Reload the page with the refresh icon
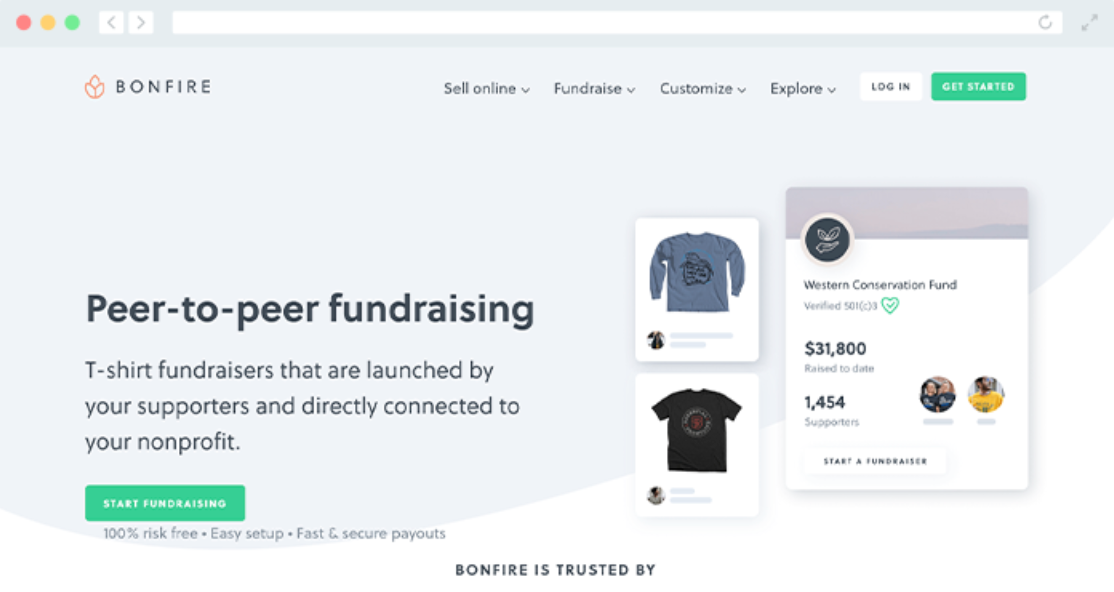Viewport: 1114px width, 592px height. point(1045,23)
